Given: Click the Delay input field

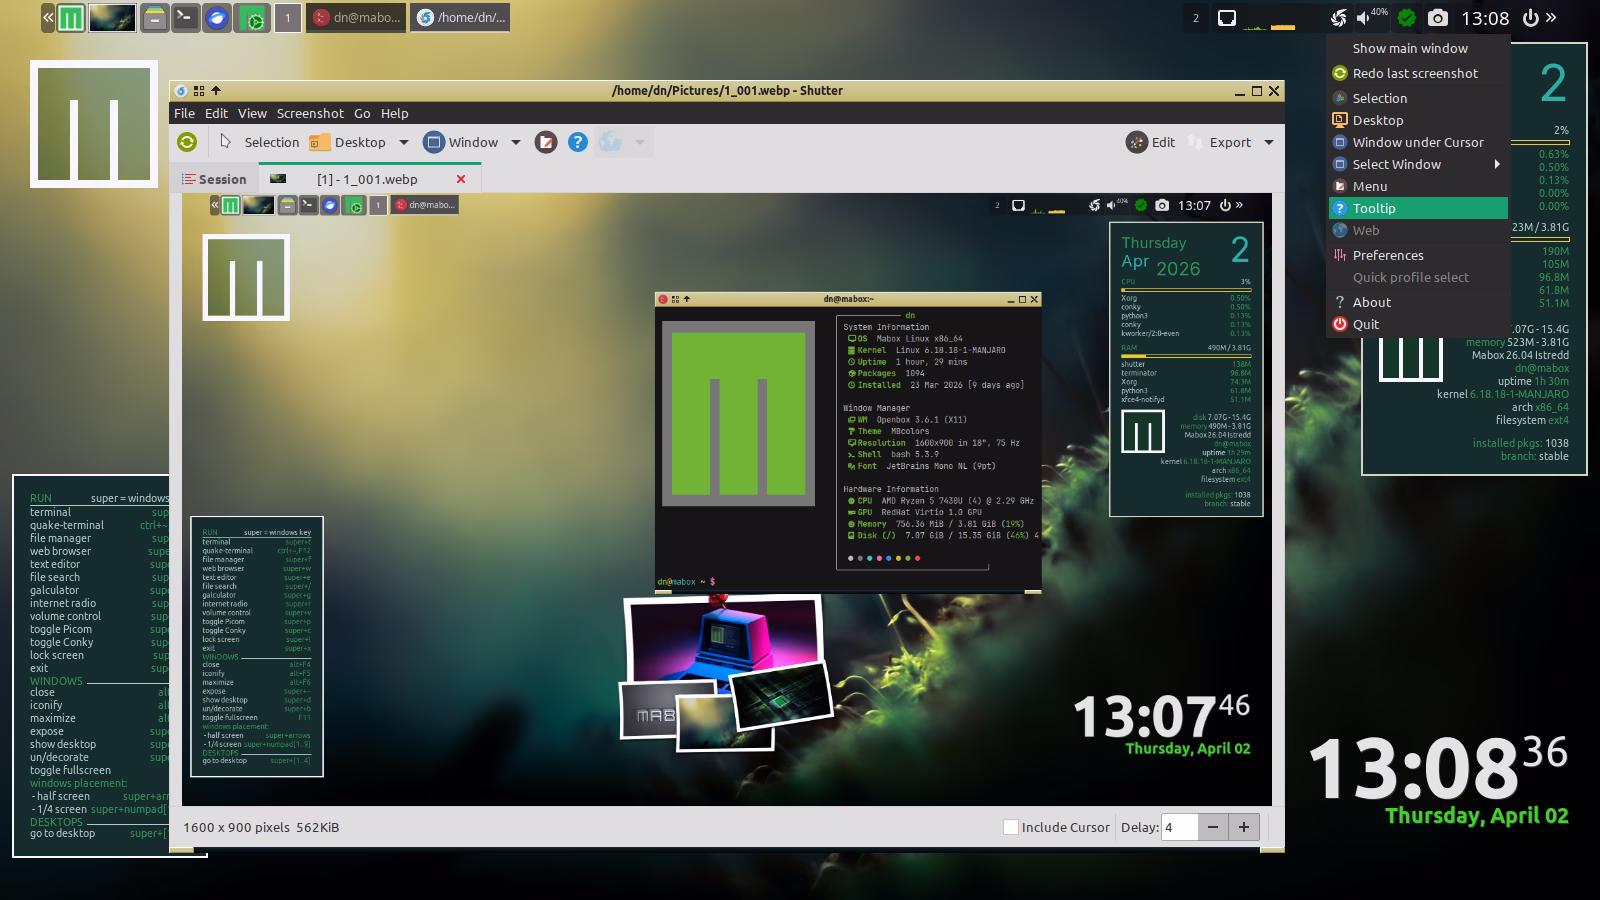Looking at the screenshot, I should click(1179, 827).
